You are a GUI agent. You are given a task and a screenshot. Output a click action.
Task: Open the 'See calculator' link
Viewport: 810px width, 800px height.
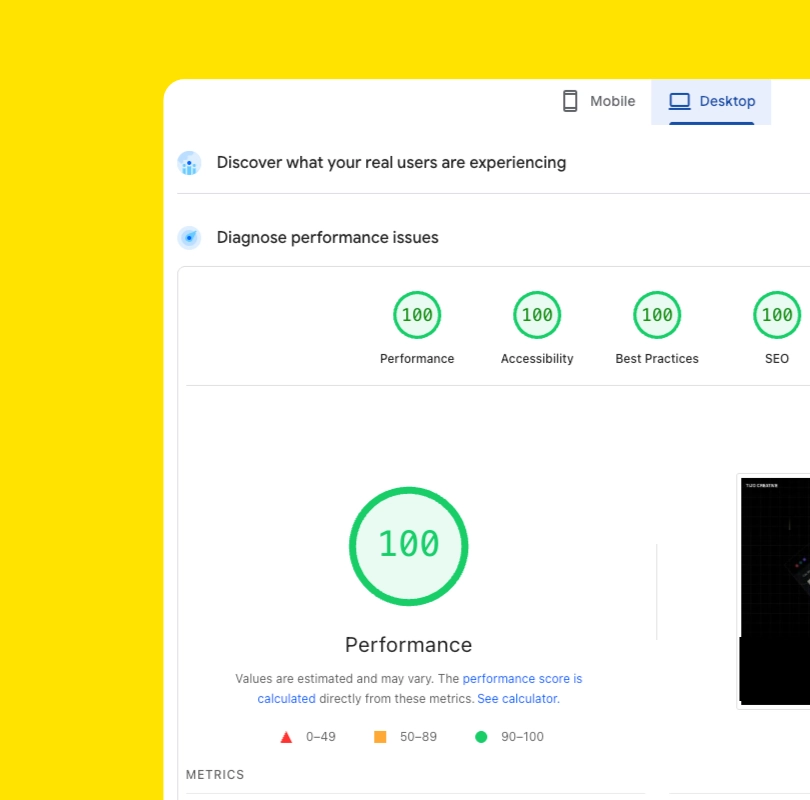click(x=518, y=699)
